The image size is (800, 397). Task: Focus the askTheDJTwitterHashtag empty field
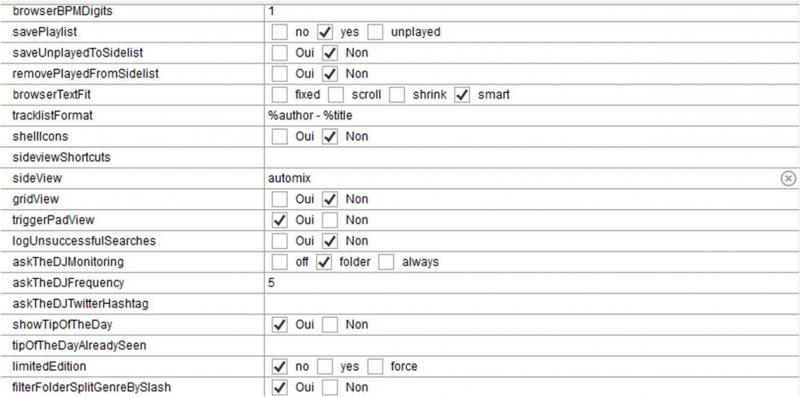click(x=532, y=304)
